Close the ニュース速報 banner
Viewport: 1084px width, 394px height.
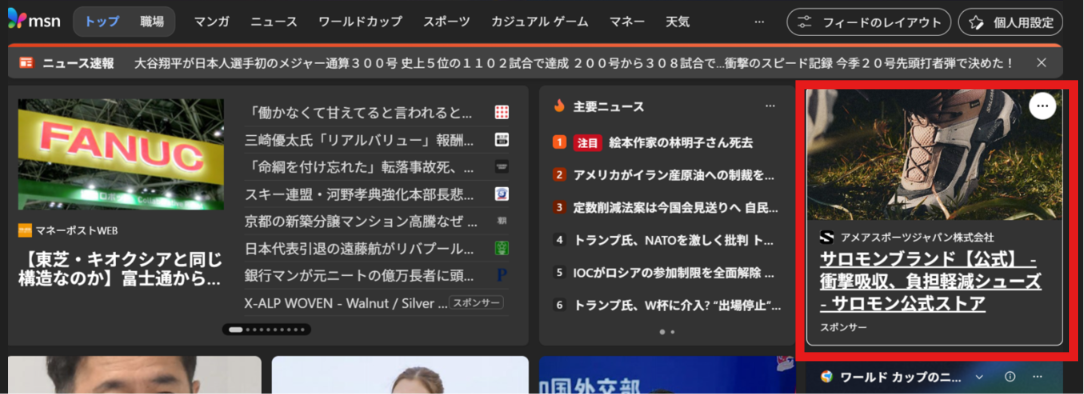click(1041, 63)
